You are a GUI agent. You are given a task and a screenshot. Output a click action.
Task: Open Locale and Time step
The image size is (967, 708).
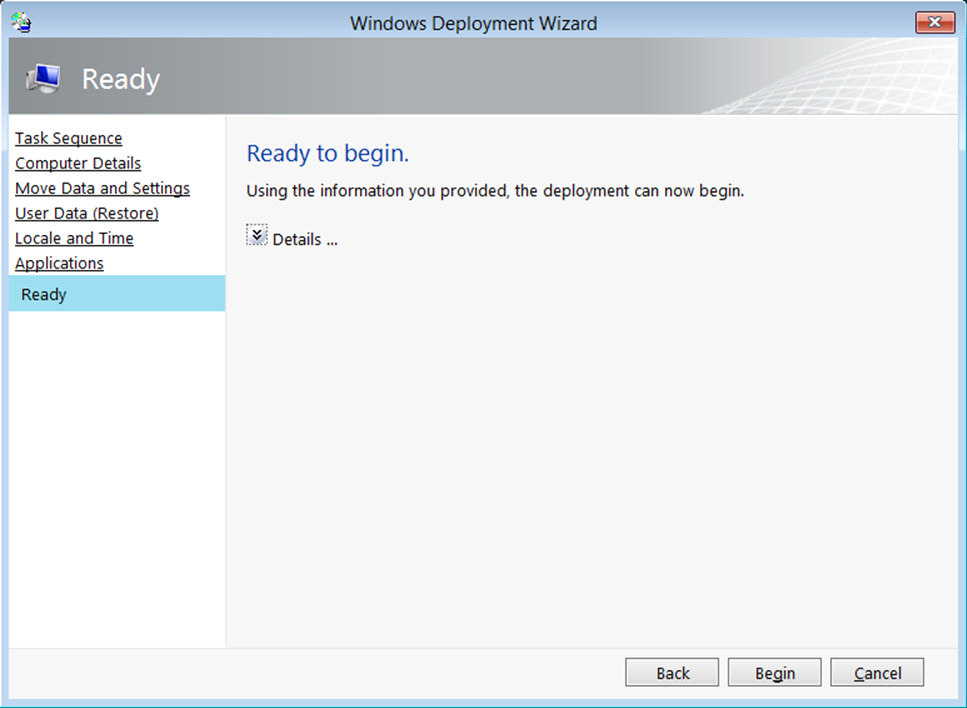(x=74, y=238)
